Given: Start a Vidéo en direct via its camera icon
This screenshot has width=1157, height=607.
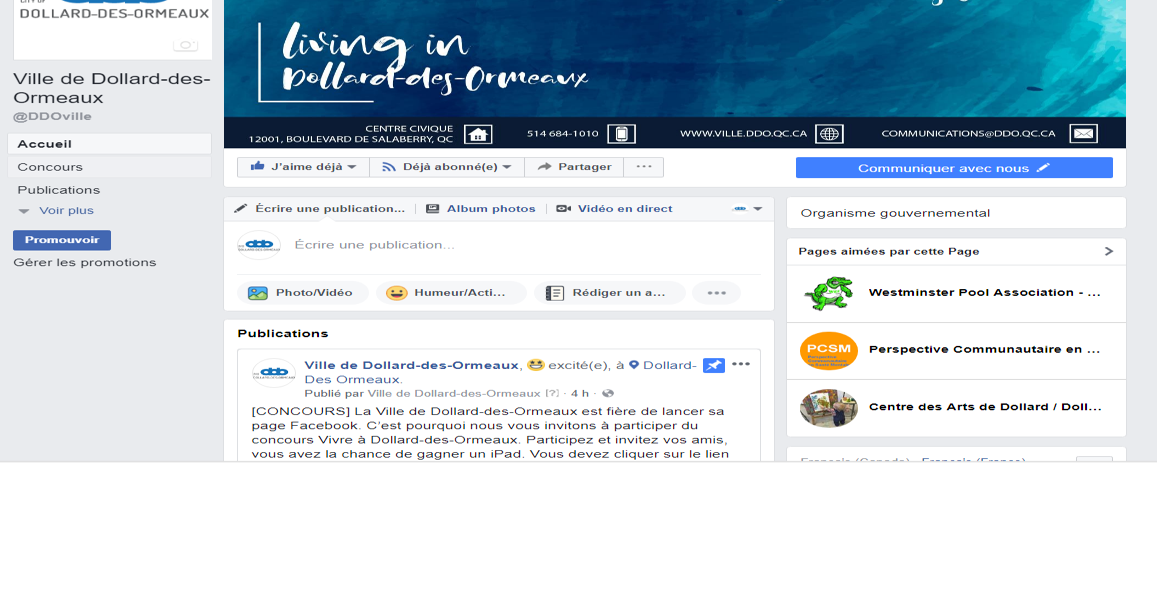Looking at the screenshot, I should coord(563,208).
